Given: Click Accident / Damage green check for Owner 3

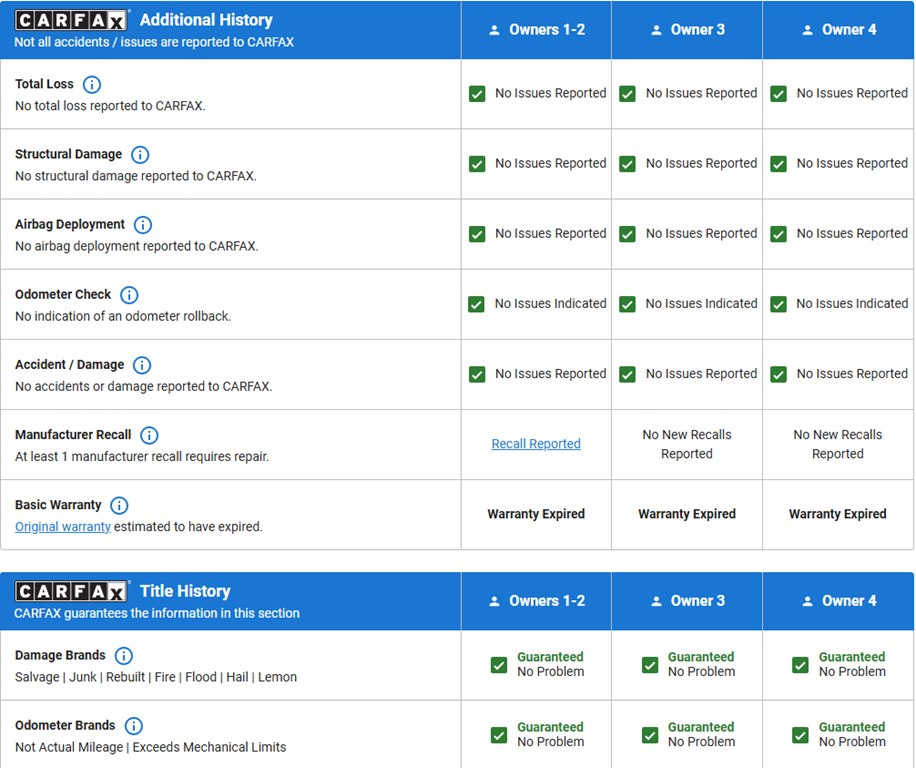Looking at the screenshot, I should [627, 374].
